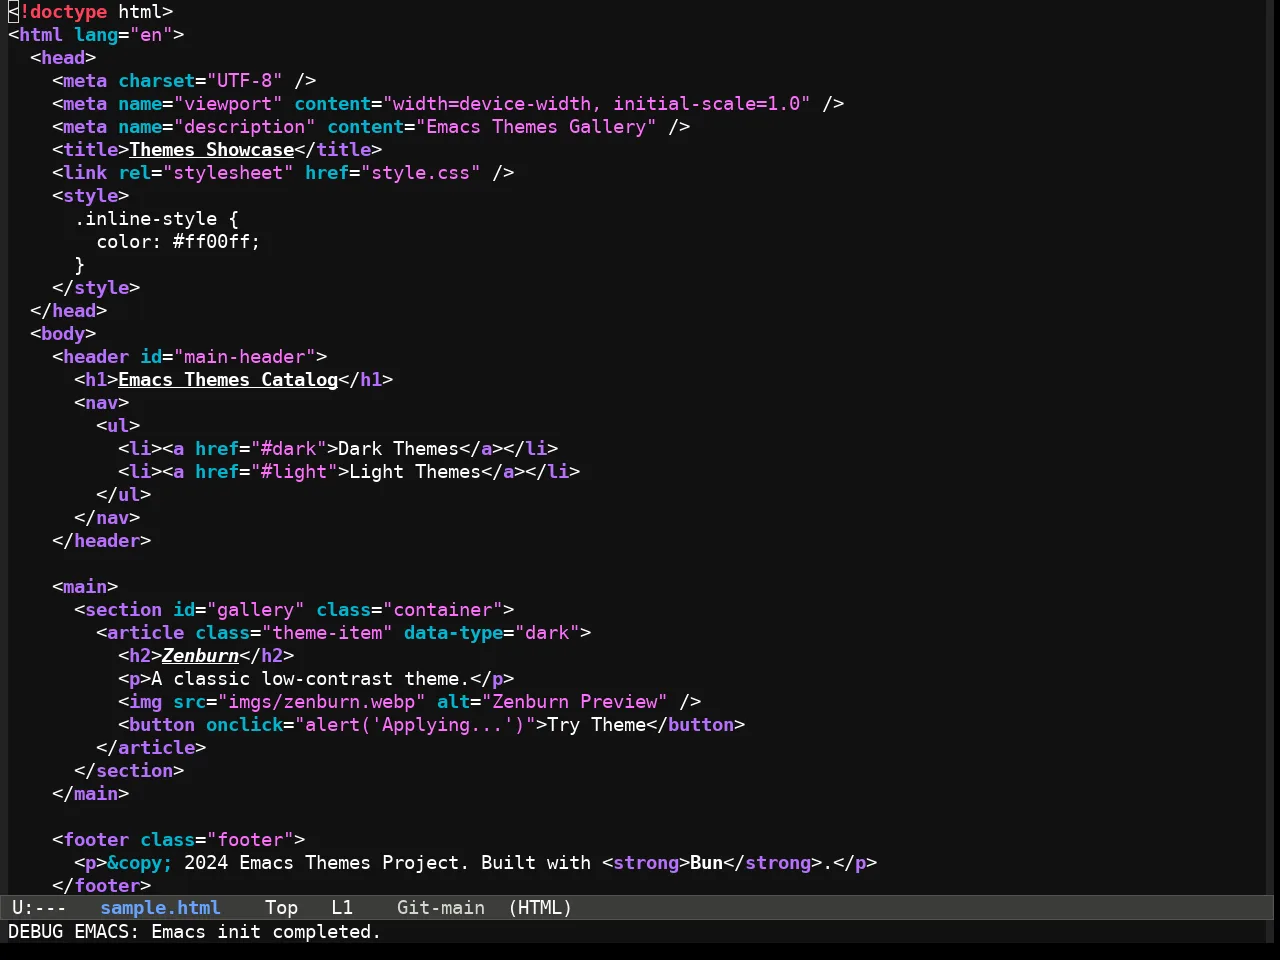The width and height of the screenshot is (1280, 960).
Task: Click the 'Dark Themes' link text
Action: click(398, 449)
